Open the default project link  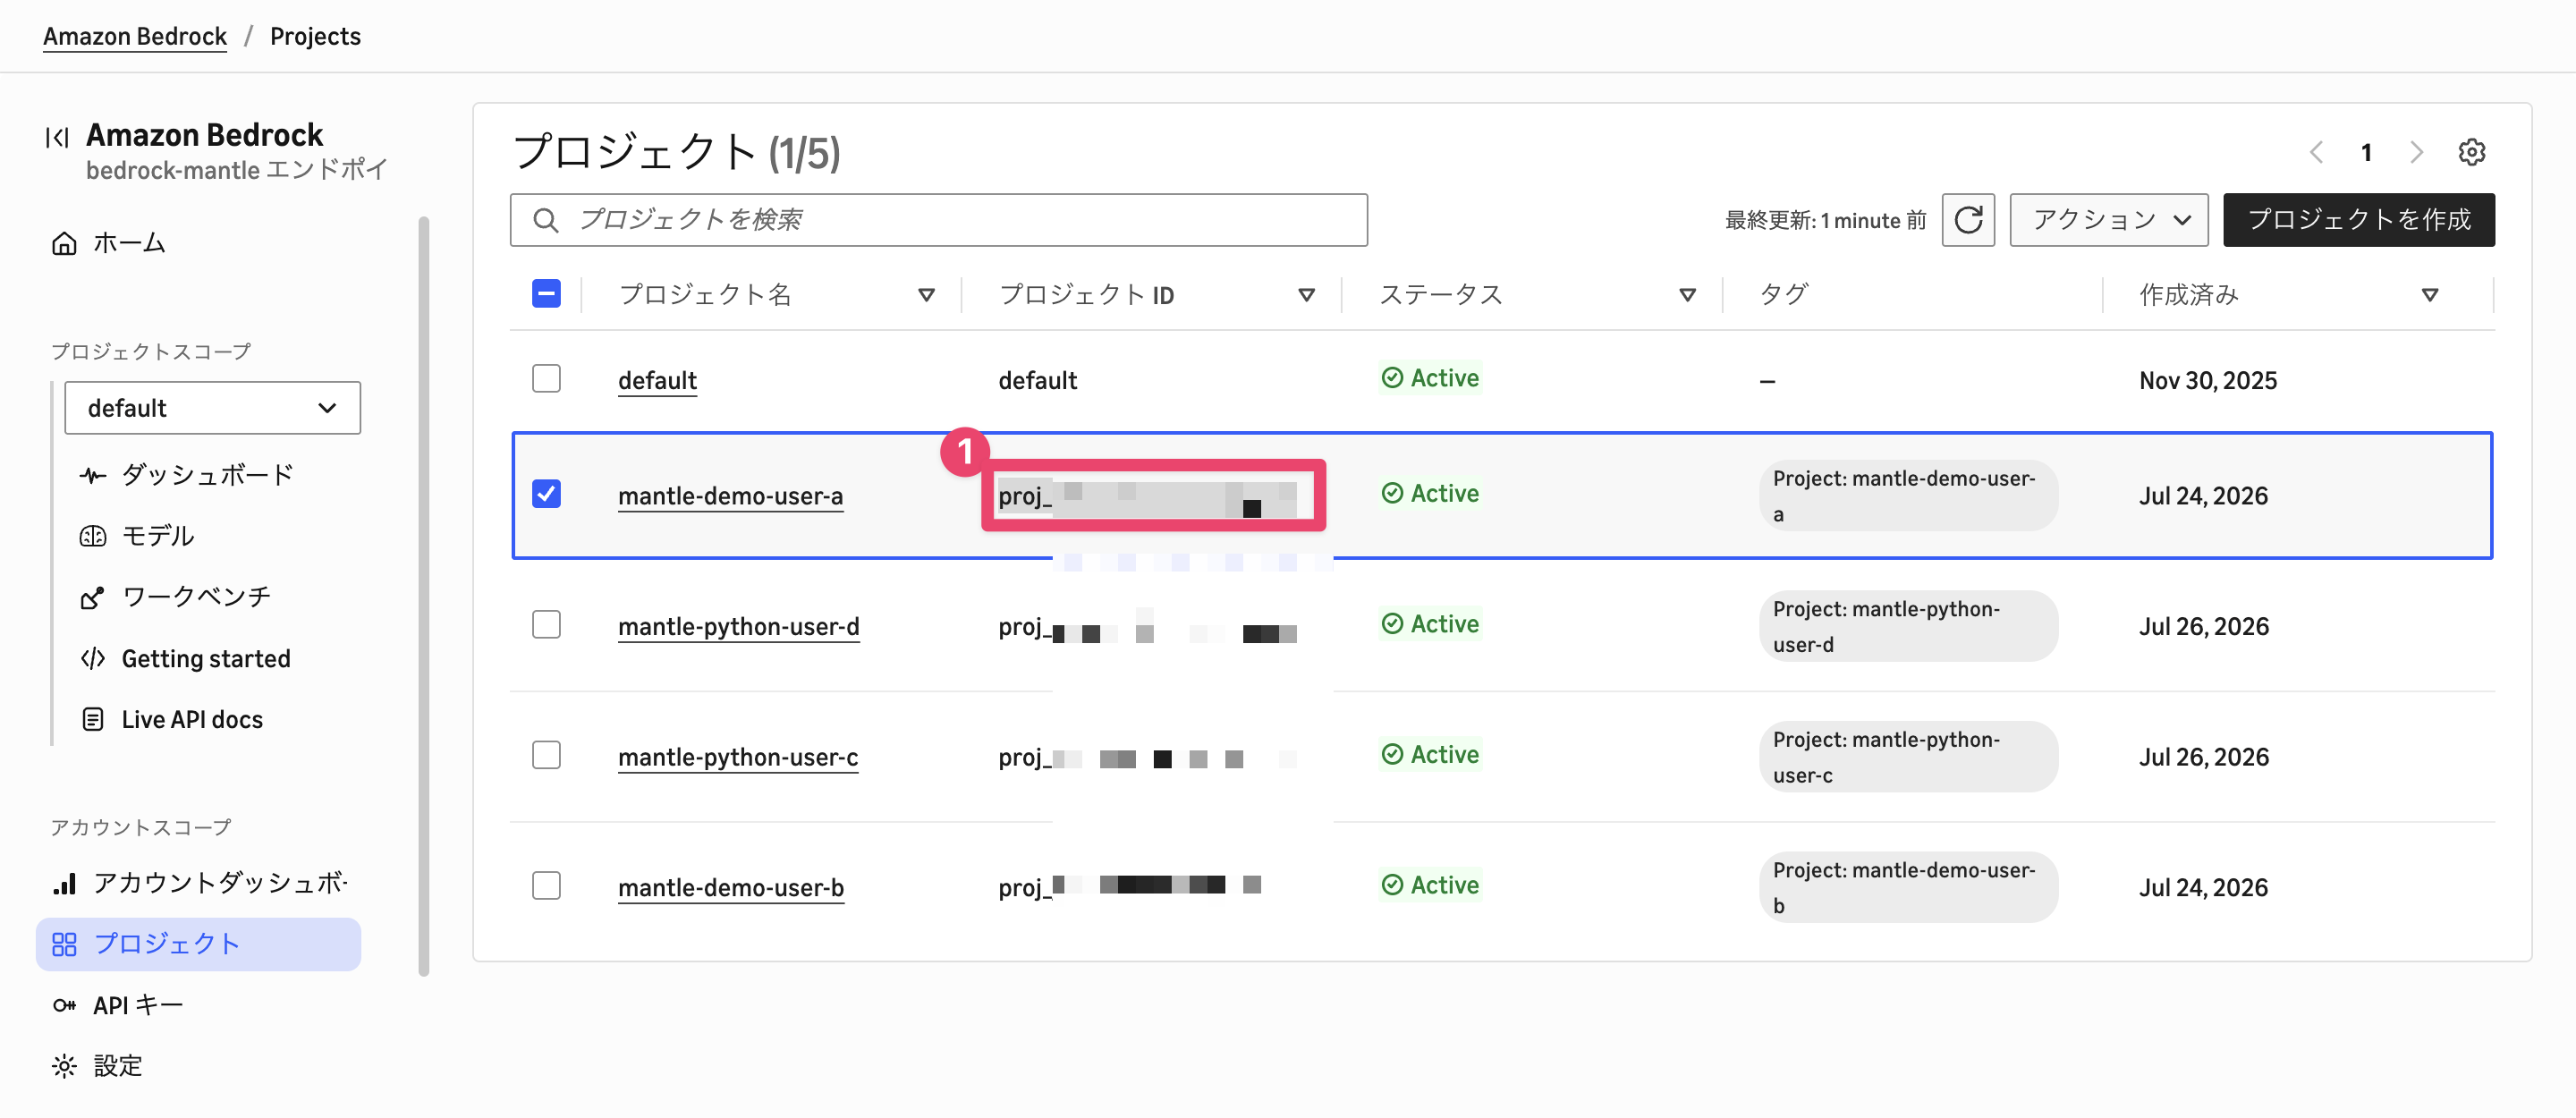[657, 381]
